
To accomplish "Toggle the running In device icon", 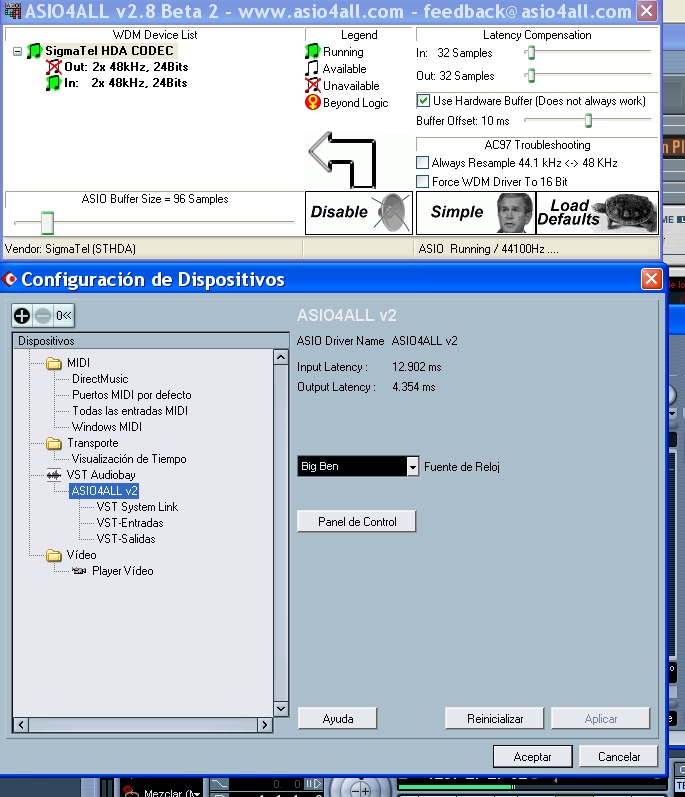I will click(x=53, y=83).
